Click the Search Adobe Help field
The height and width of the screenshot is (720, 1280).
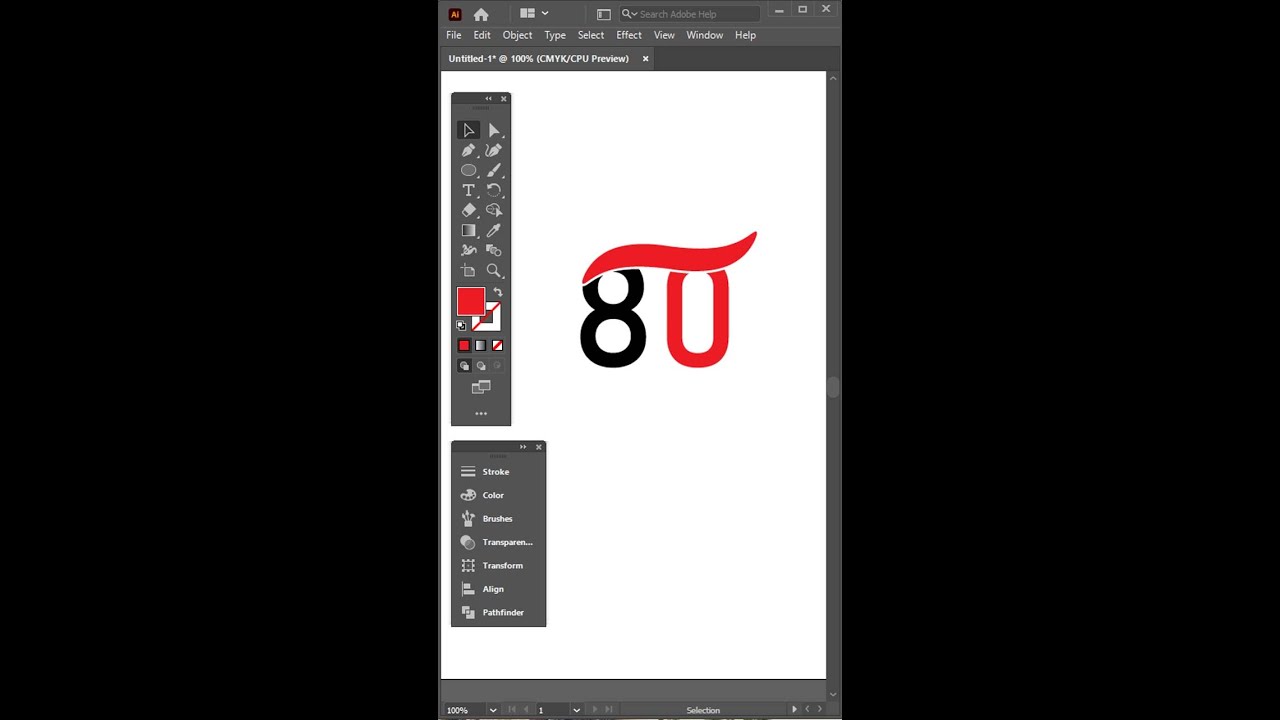pyautogui.click(x=690, y=14)
